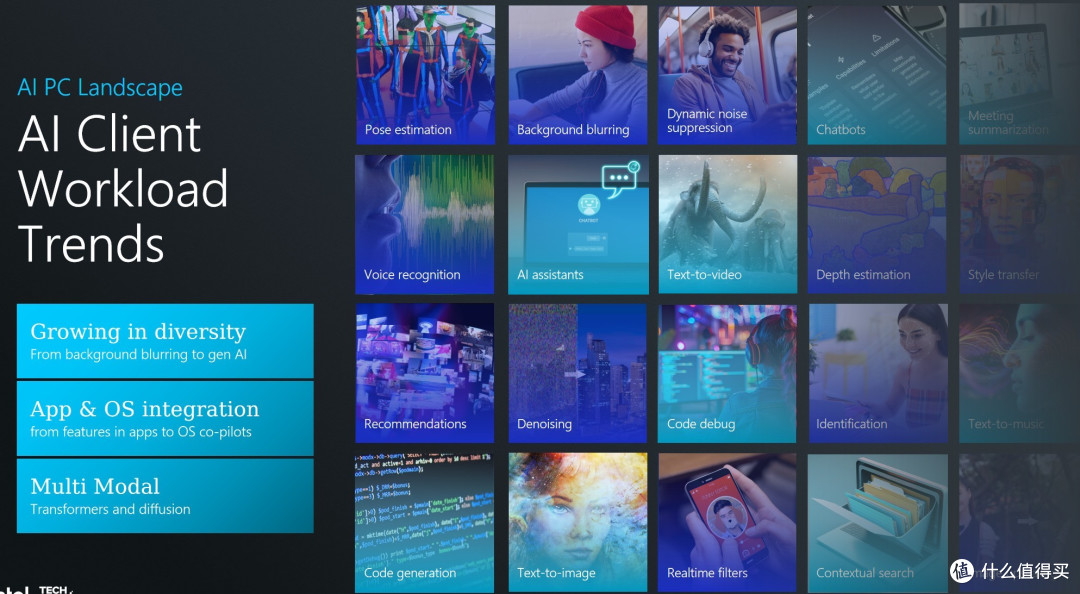Image resolution: width=1080 pixels, height=594 pixels.
Task: Open the Text-to-image face tile
Action: tap(577, 521)
